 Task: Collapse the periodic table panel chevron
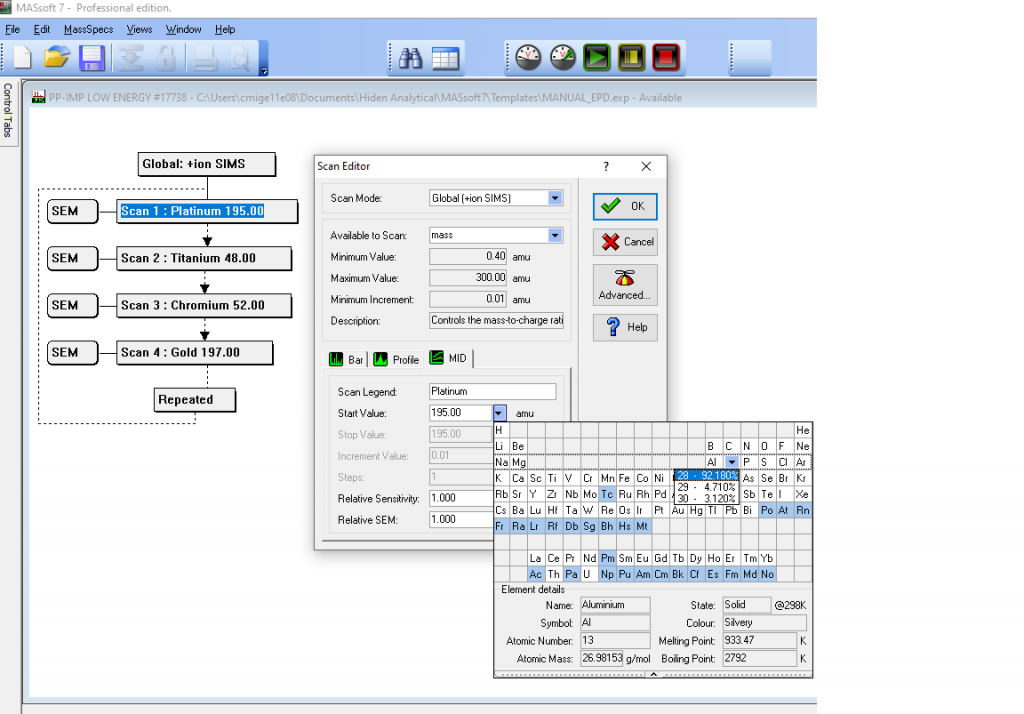[x=653, y=674]
